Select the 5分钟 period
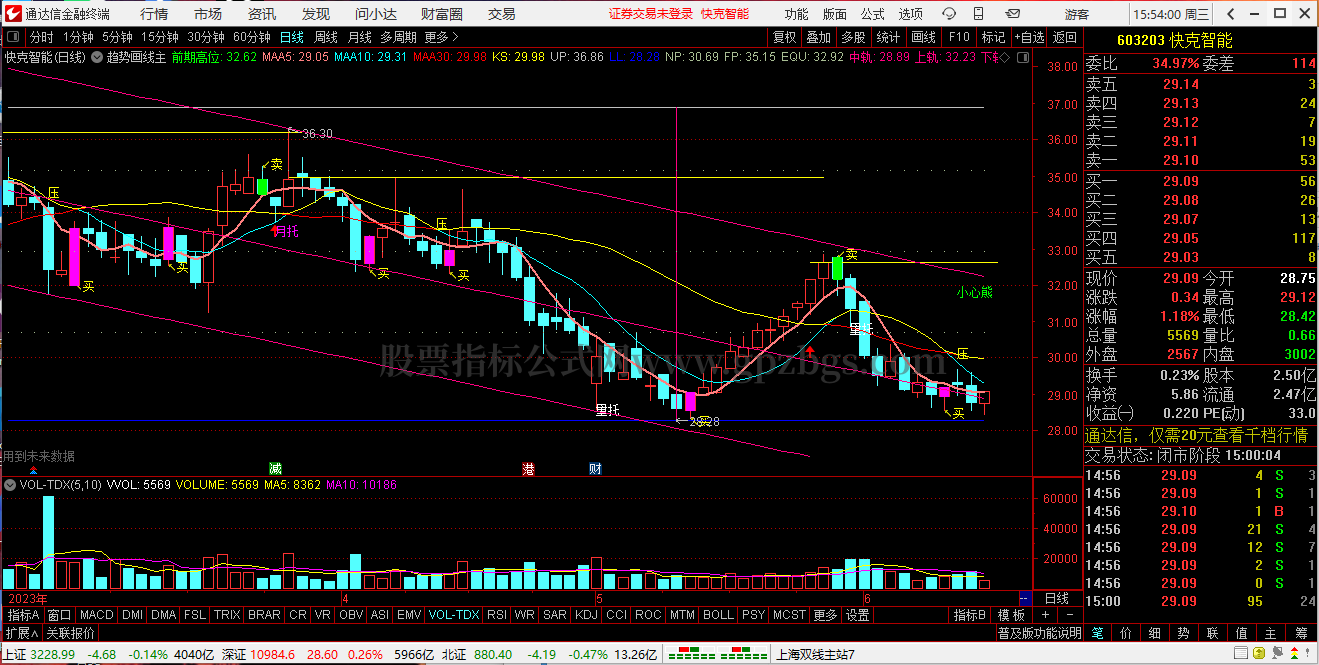 click(x=118, y=37)
